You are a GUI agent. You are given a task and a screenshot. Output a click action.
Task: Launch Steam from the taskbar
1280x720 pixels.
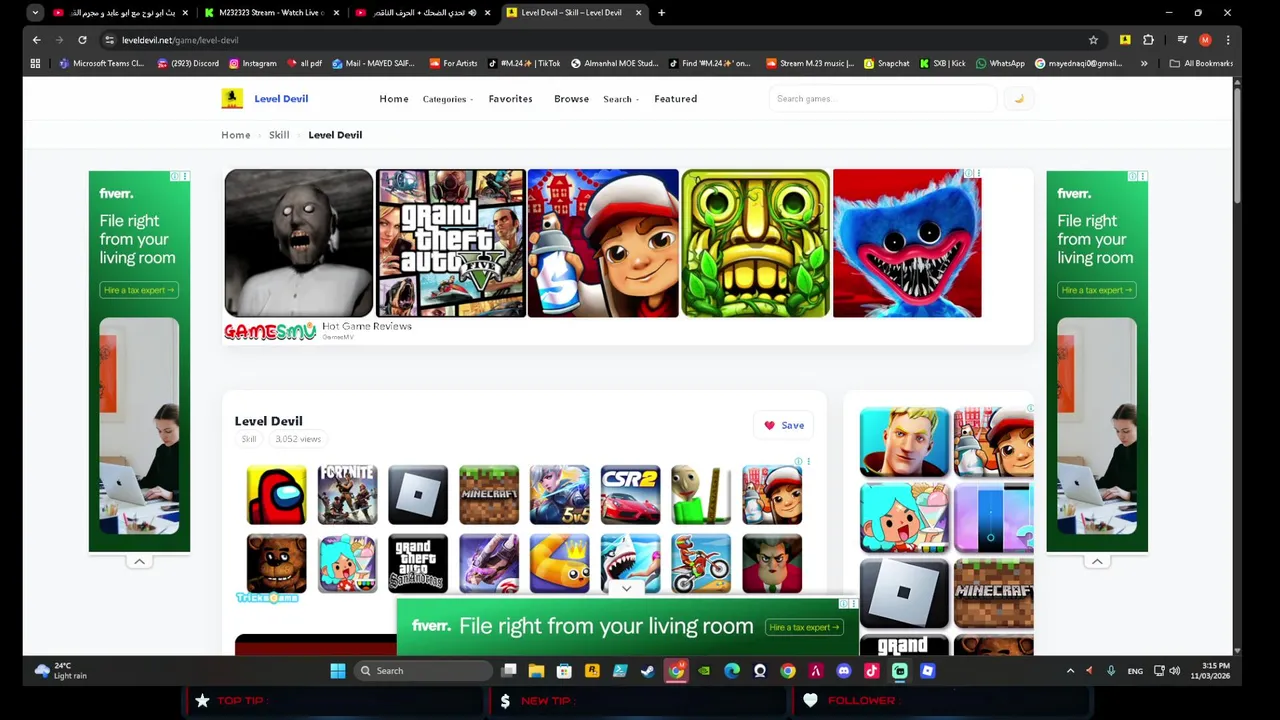(x=648, y=671)
